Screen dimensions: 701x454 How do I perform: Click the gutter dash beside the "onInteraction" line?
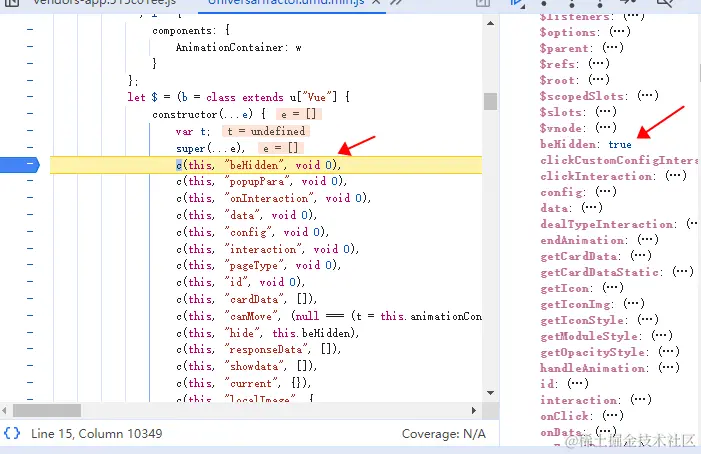pyautogui.click(x=30, y=198)
